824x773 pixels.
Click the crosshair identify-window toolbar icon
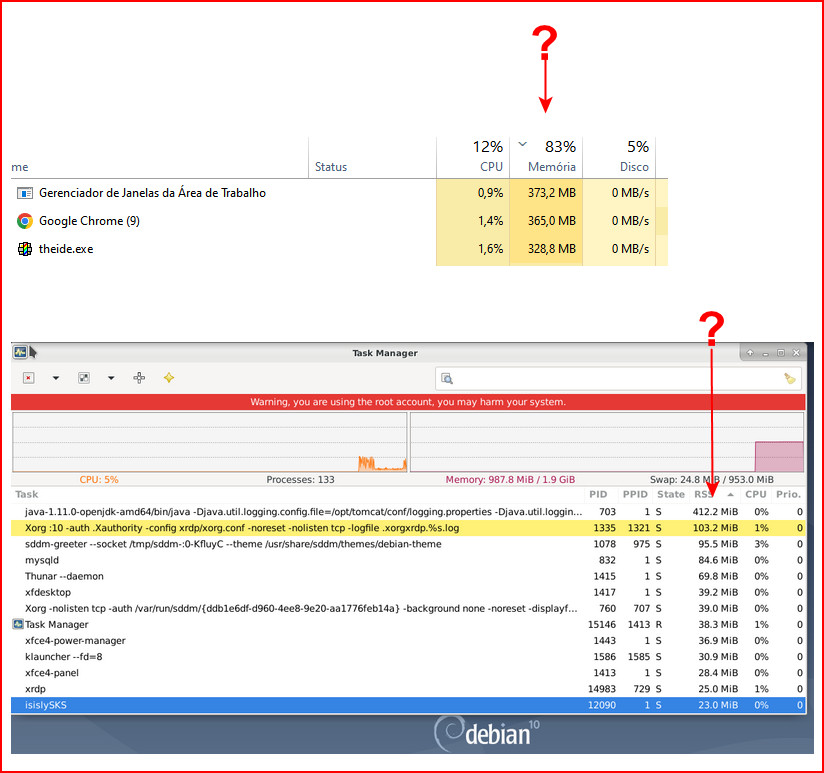139,378
